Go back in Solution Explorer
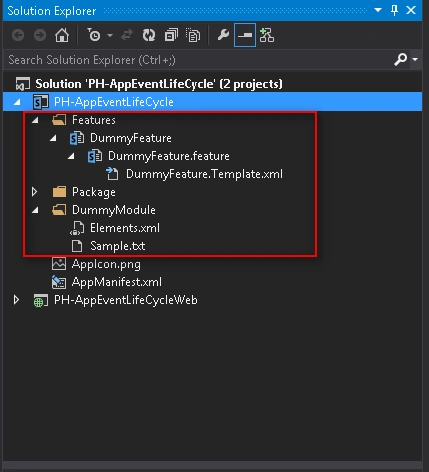 (18, 35)
